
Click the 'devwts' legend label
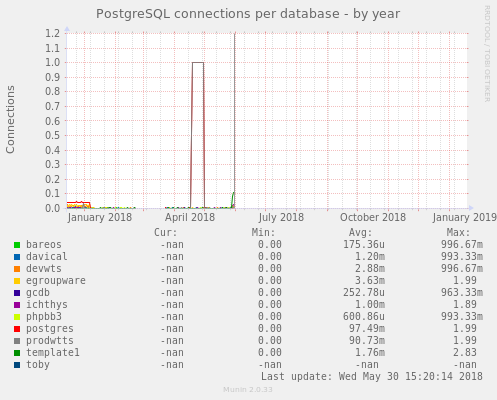click(x=44, y=269)
